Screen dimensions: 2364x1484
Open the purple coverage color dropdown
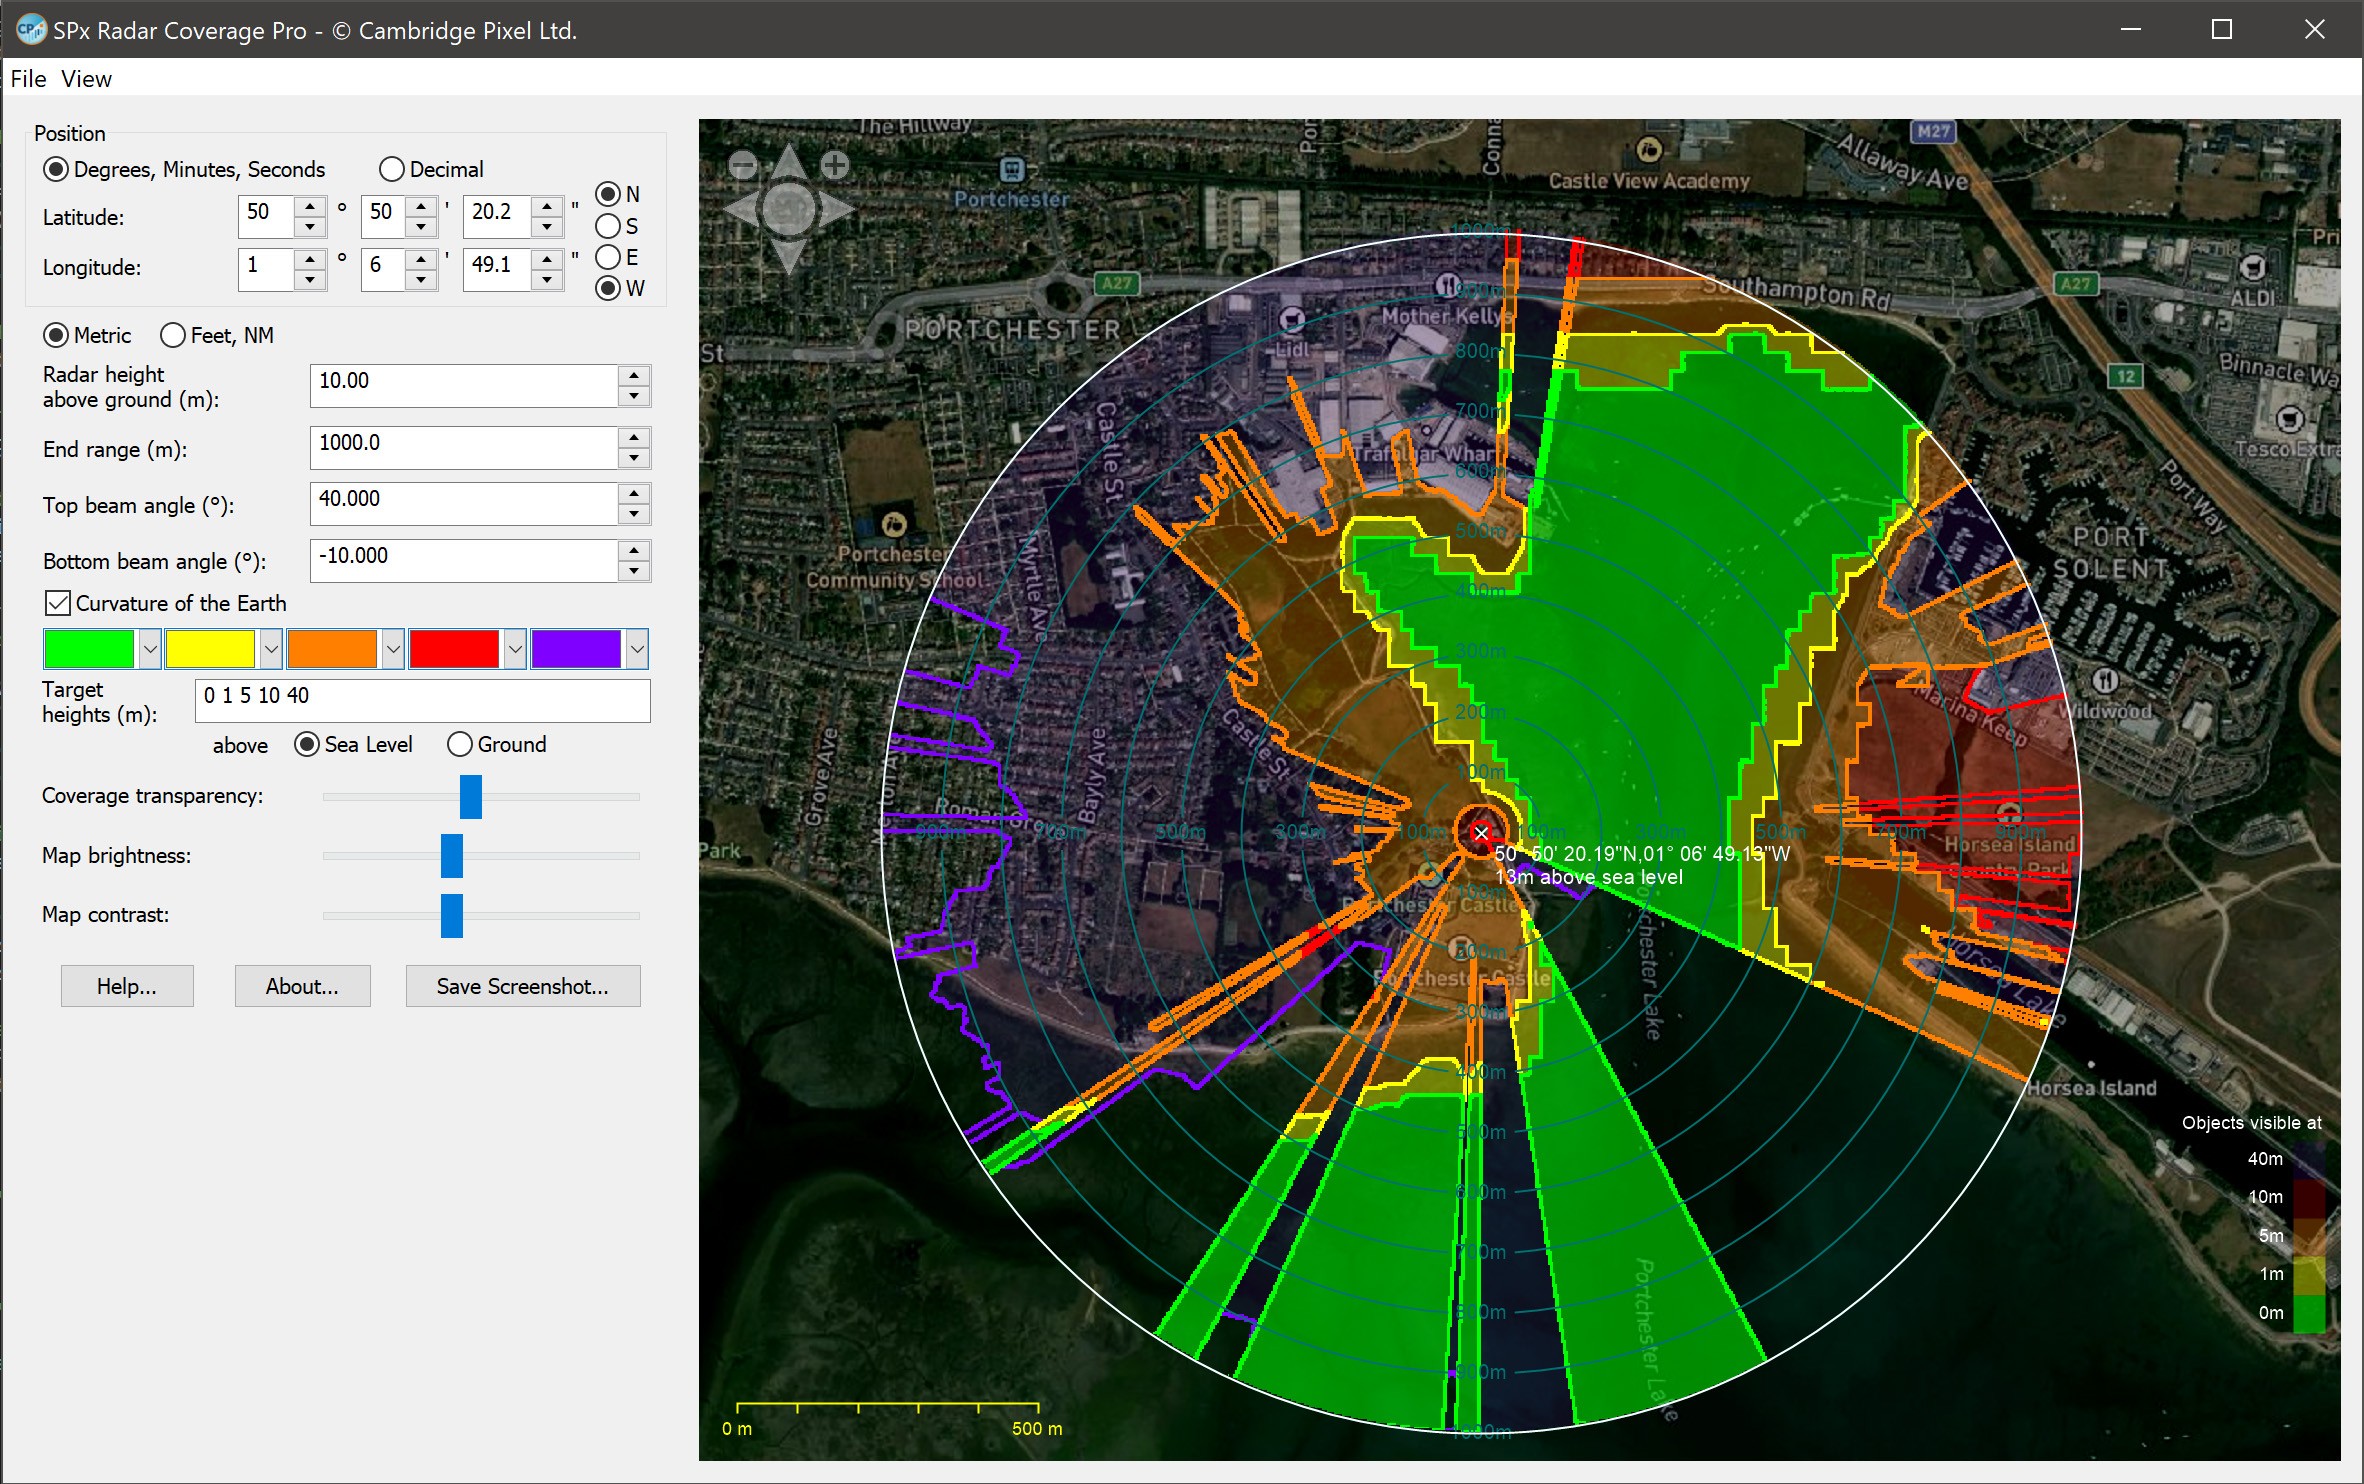point(638,648)
